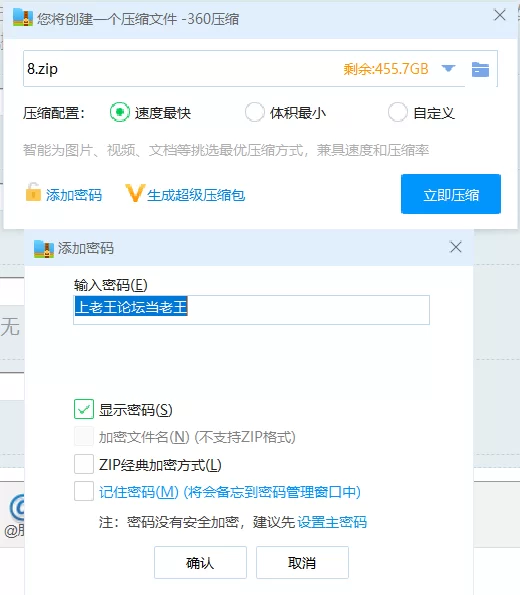The height and width of the screenshot is (595, 520).
Task: Click the disabled 加密文件名(N) checkbox
Action: click(x=84, y=436)
